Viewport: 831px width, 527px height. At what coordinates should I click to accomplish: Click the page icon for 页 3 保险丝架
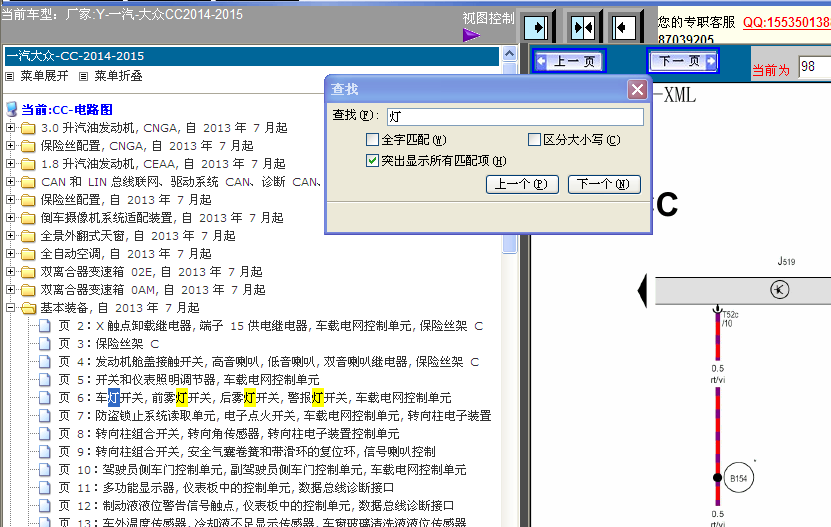tap(45, 344)
